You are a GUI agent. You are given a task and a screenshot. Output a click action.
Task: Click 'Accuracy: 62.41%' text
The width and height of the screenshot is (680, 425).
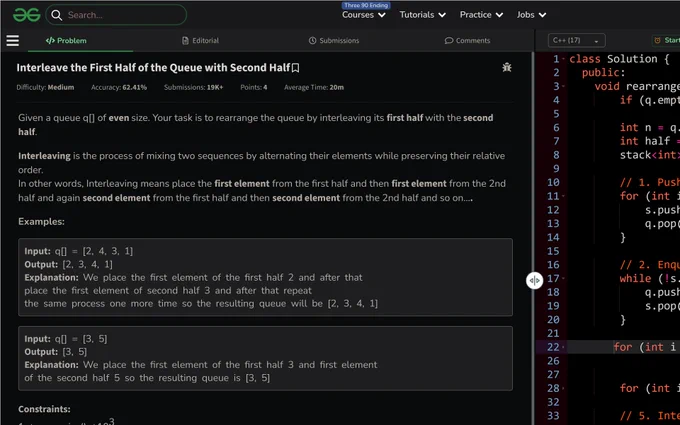point(119,87)
